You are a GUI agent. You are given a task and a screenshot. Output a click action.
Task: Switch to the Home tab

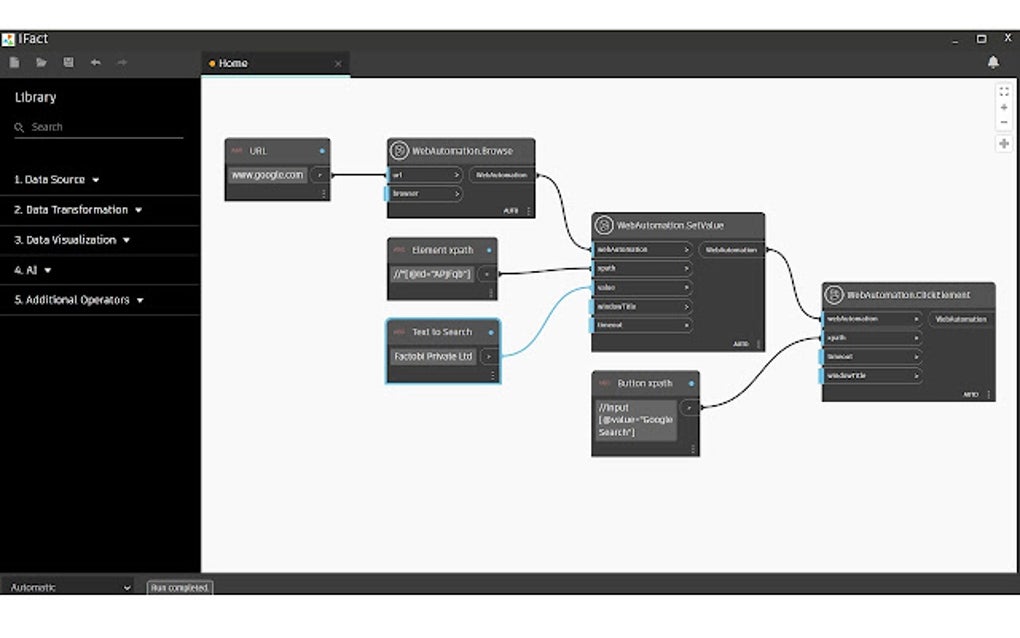[231, 63]
